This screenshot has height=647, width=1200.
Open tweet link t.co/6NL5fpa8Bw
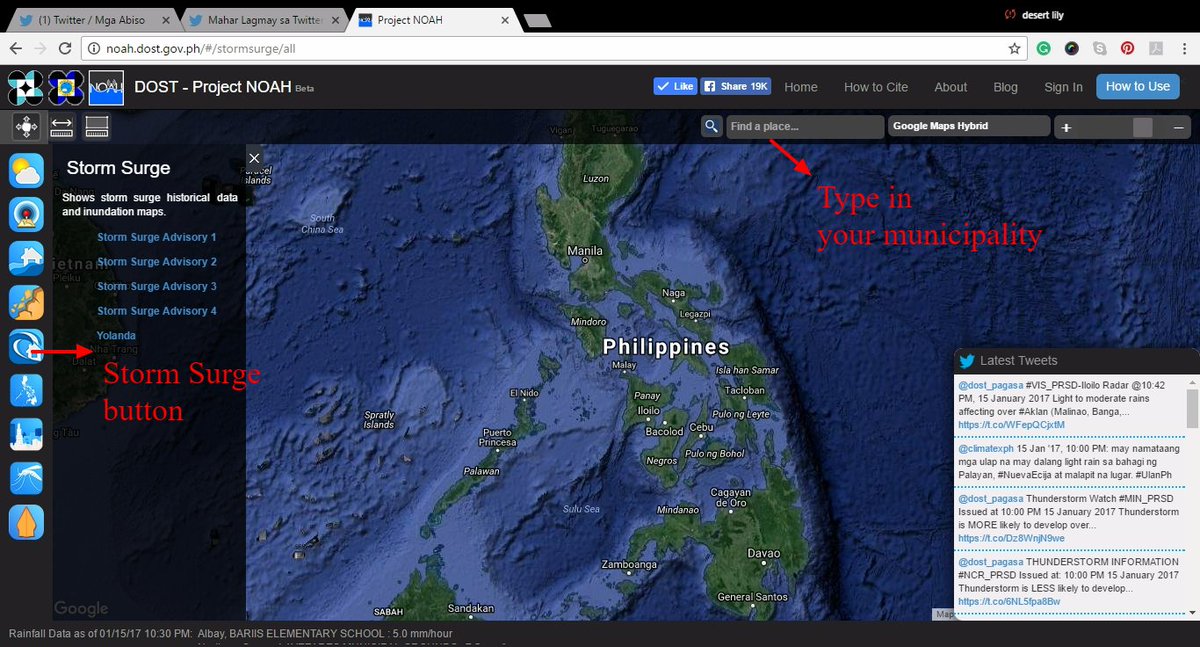coord(1010,602)
